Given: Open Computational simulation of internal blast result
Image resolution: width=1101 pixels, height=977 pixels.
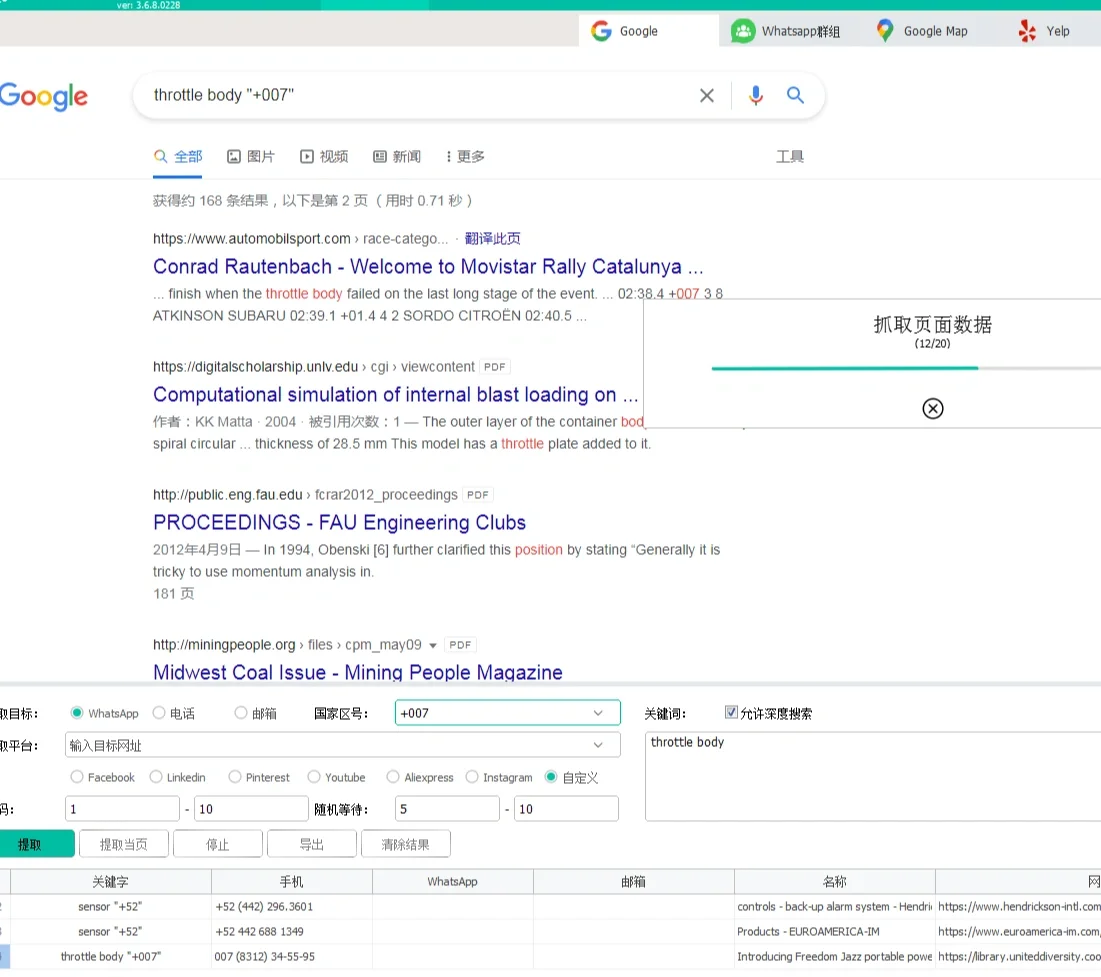Looking at the screenshot, I should pyautogui.click(x=395, y=395).
